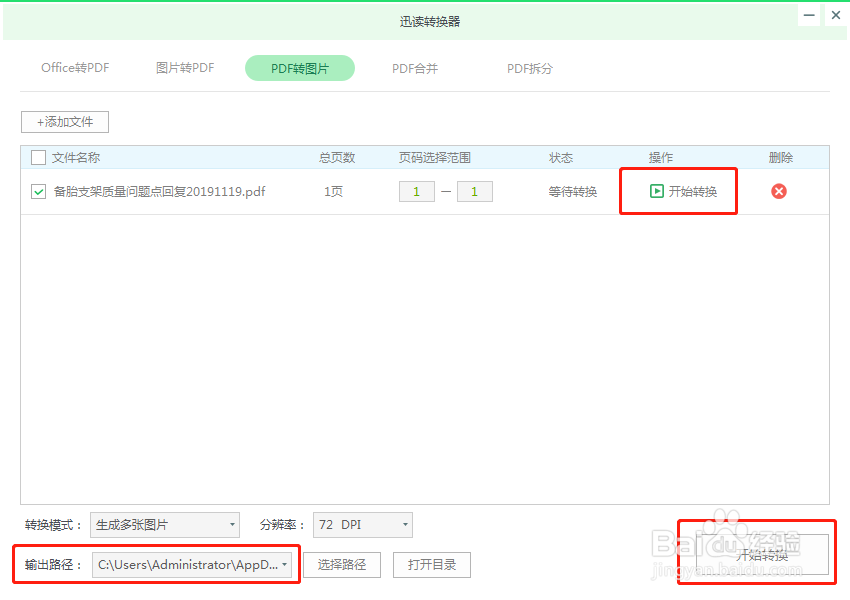Expand the 输出路径 combo box
The image size is (850, 600).
(x=192, y=565)
